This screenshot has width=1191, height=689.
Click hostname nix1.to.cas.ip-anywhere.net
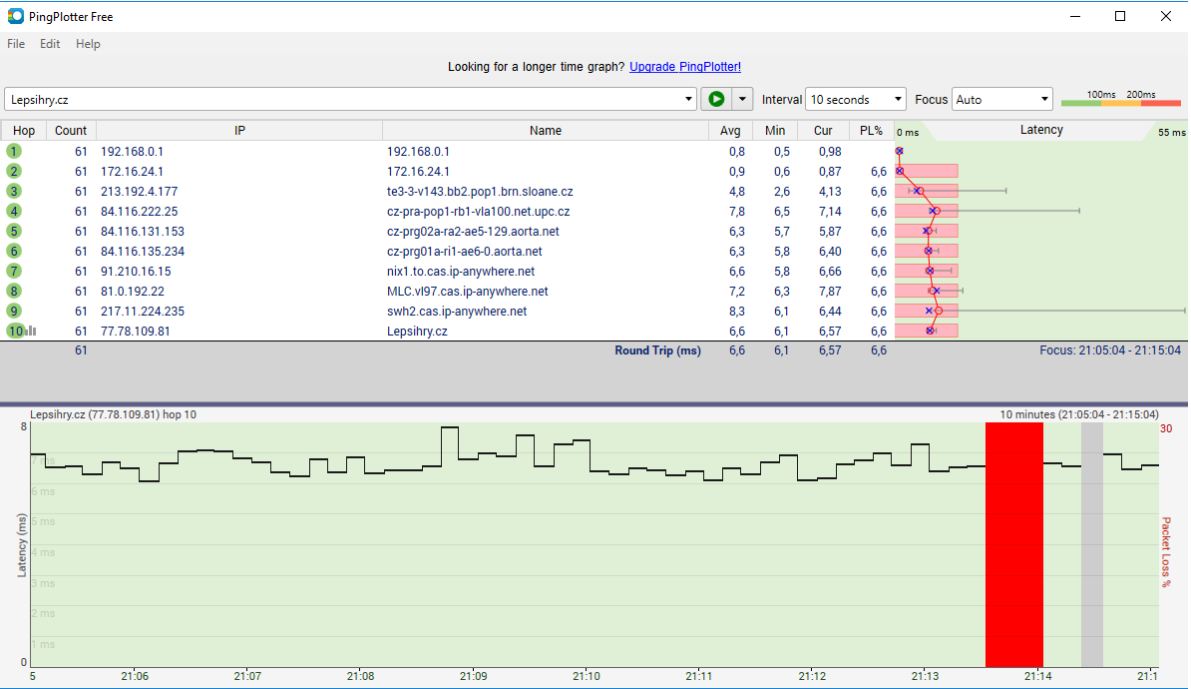point(461,271)
